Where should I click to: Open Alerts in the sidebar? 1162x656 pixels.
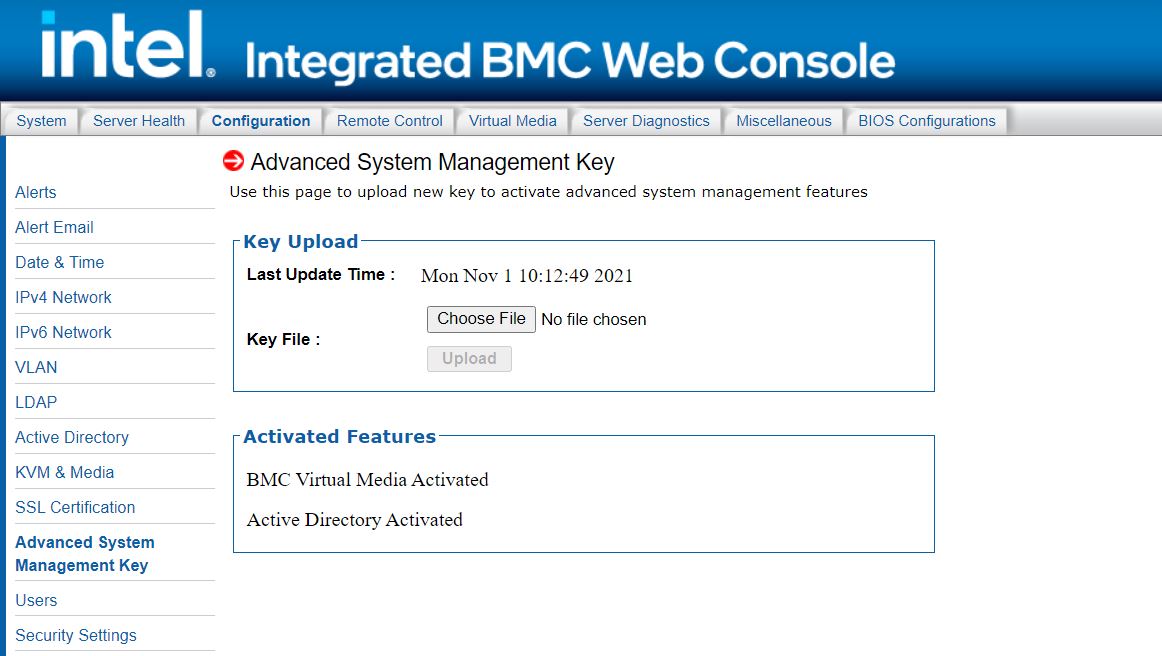coord(36,192)
